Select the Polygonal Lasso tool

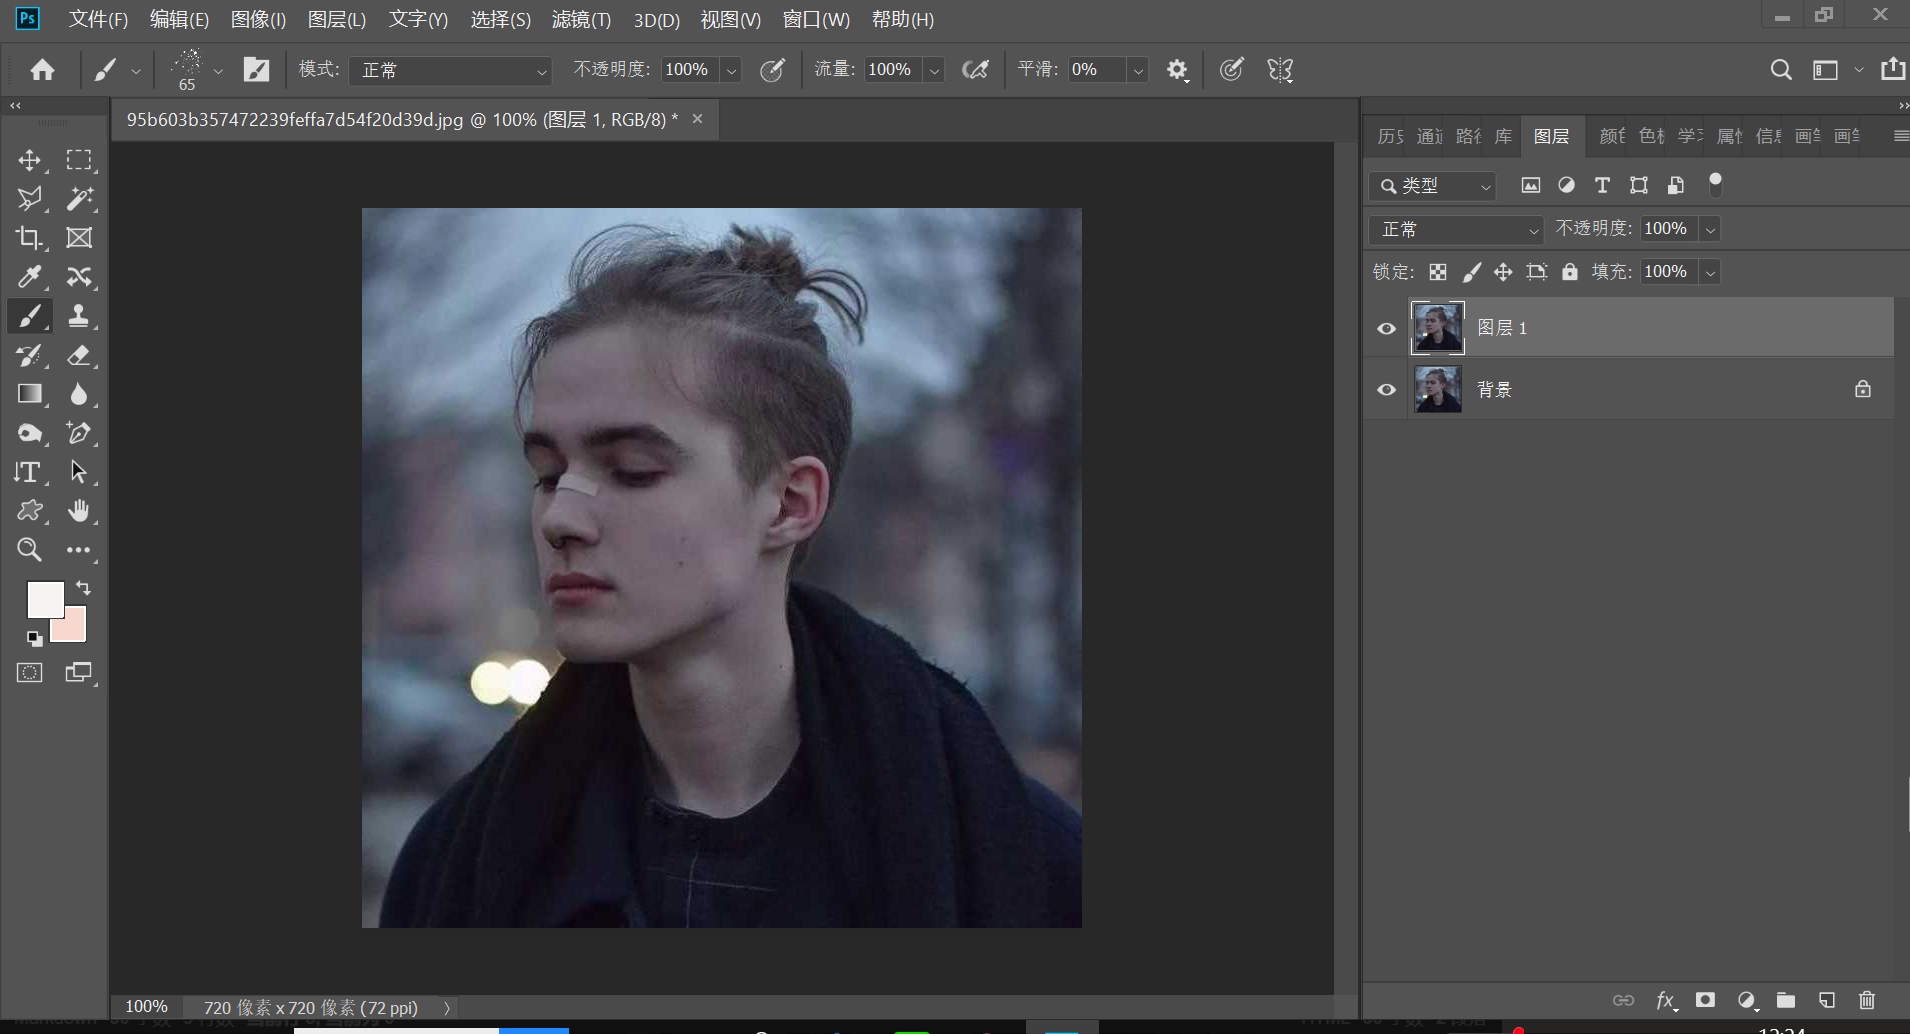[x=29, y=199]
